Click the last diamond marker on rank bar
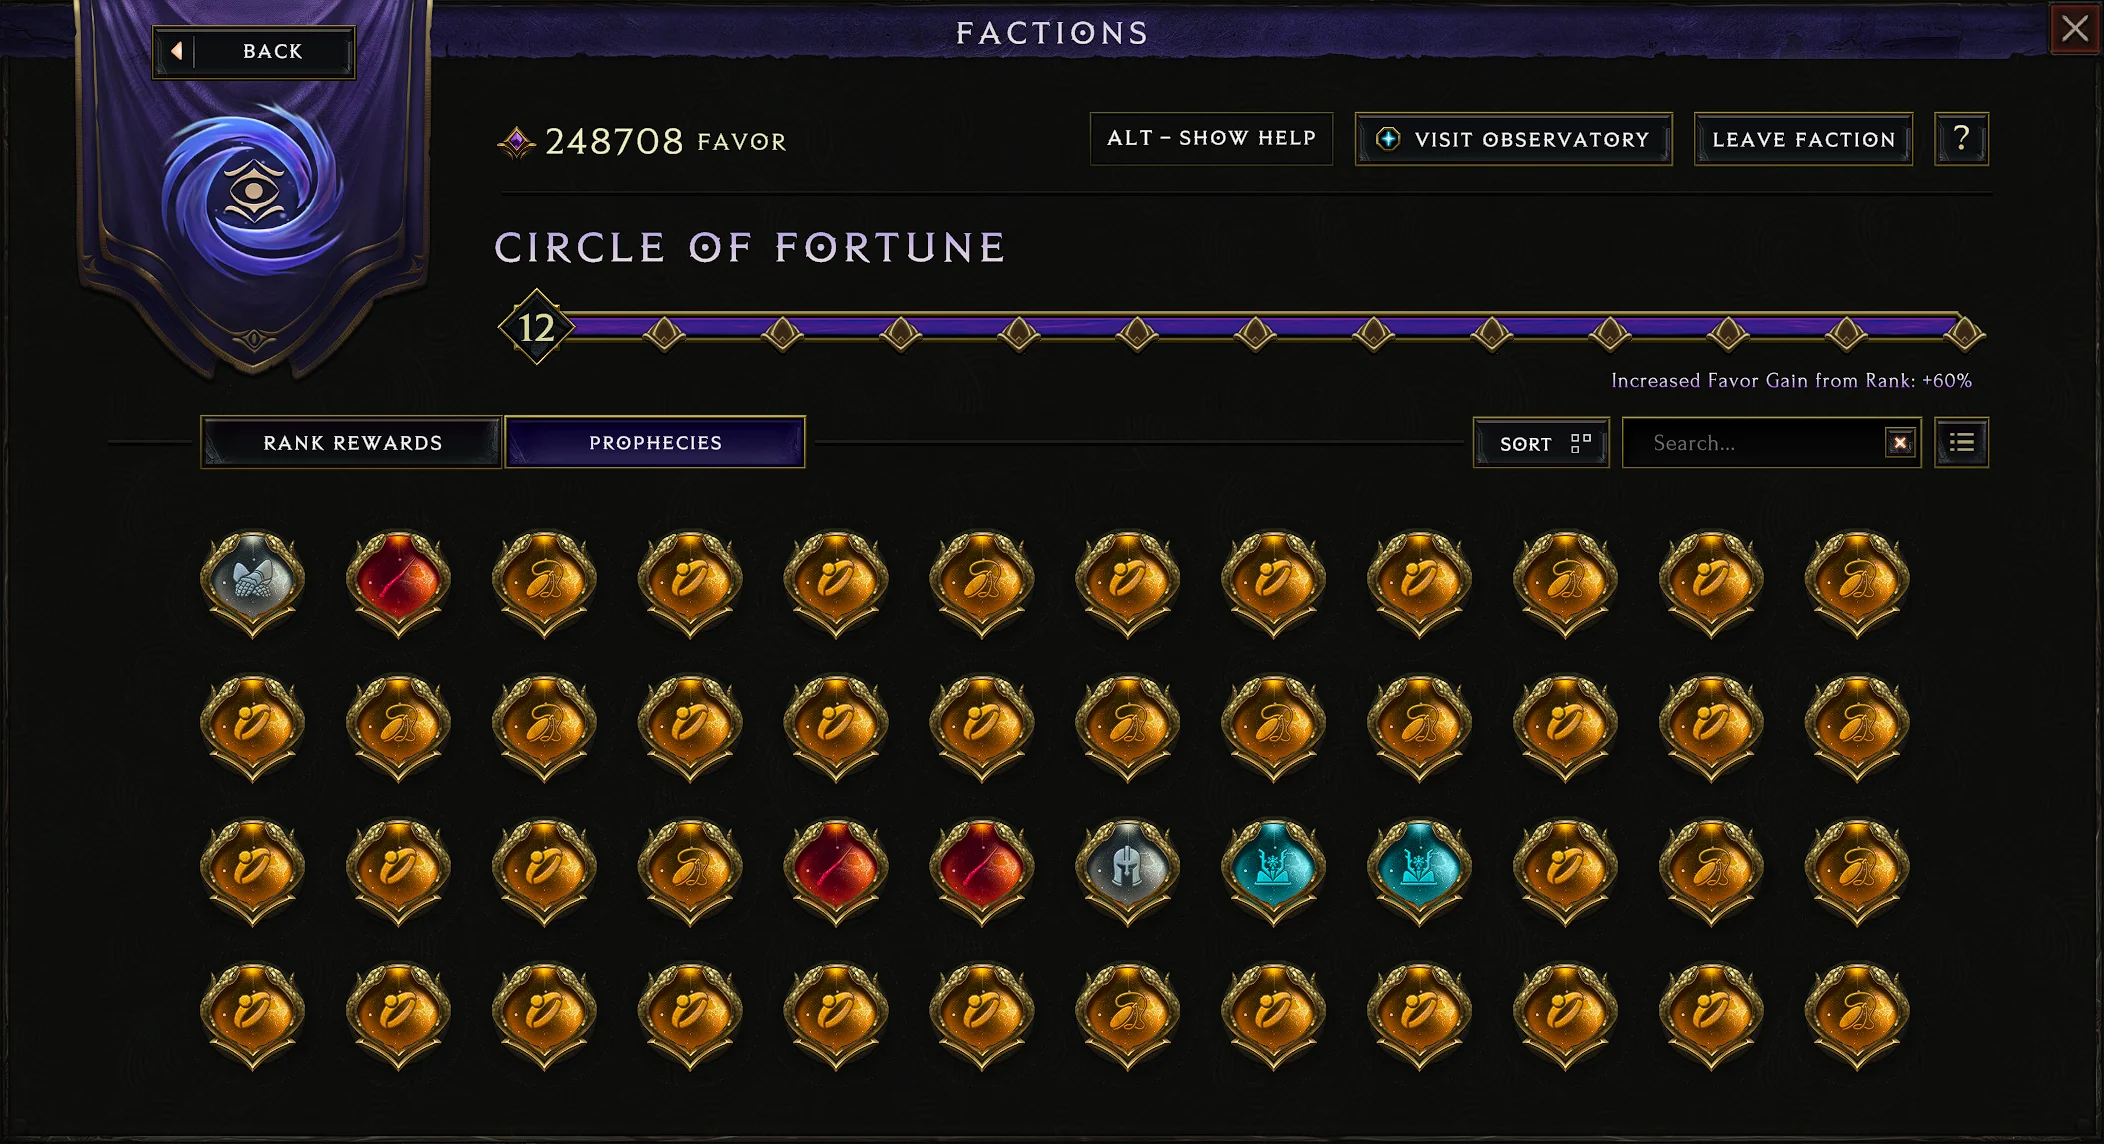Screen dimensions: 2104x1144 (1964, 333)
